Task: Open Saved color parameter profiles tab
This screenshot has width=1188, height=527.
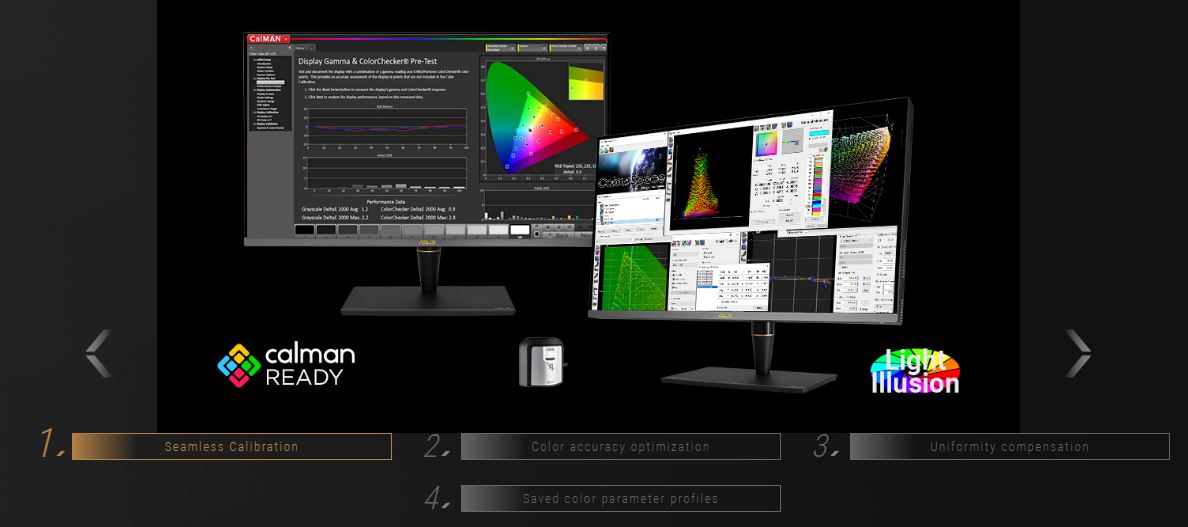Action: coord(620,499)
